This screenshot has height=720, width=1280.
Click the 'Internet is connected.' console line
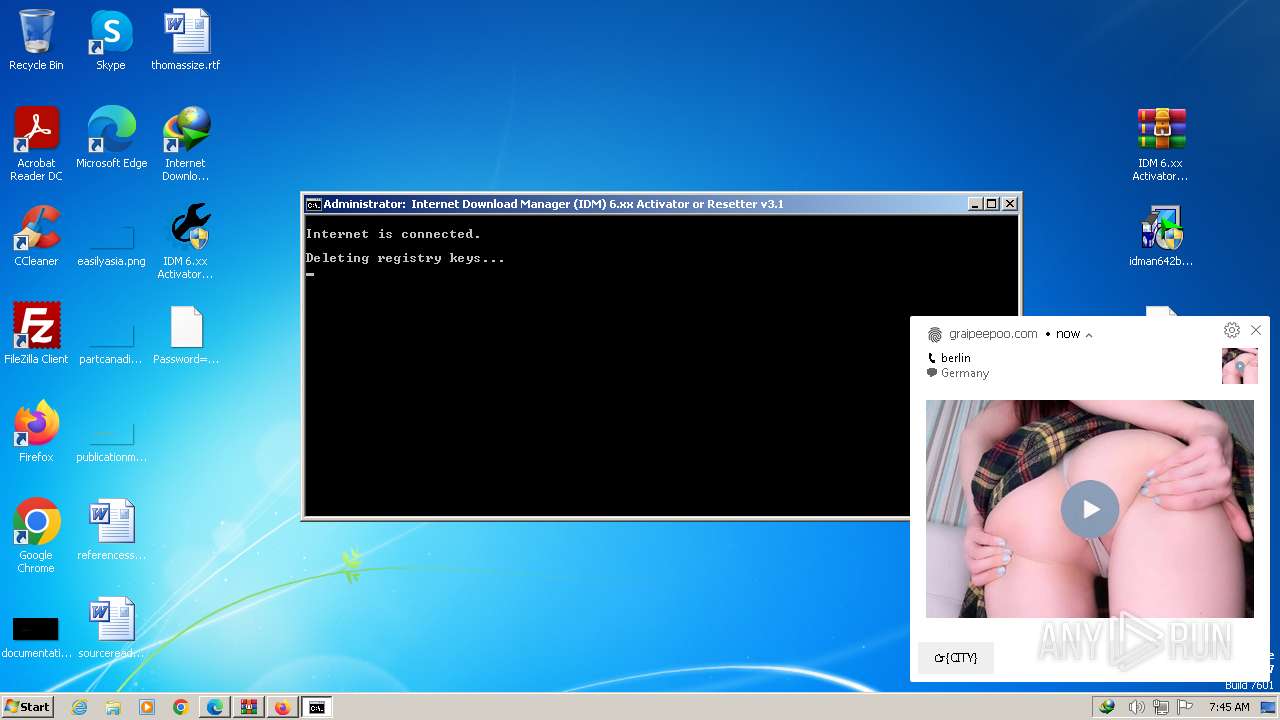pos(393,234)
